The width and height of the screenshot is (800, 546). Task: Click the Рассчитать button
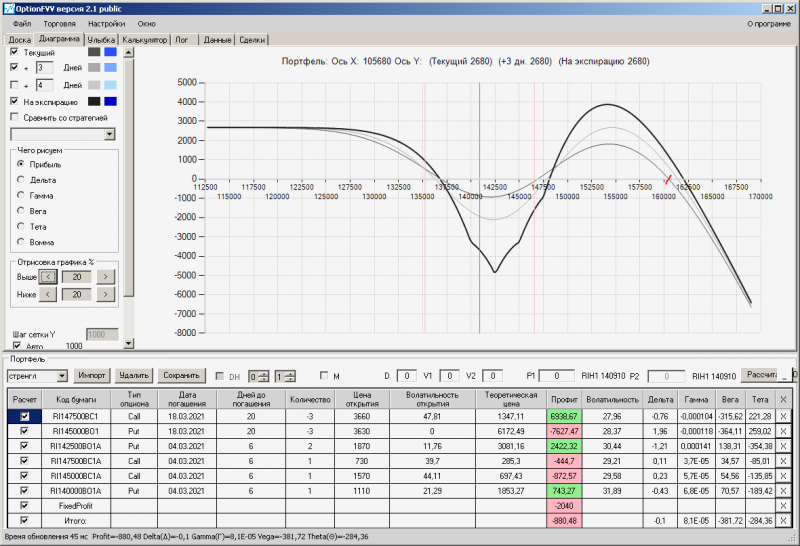pyautogui.click(x=761, y=375)
